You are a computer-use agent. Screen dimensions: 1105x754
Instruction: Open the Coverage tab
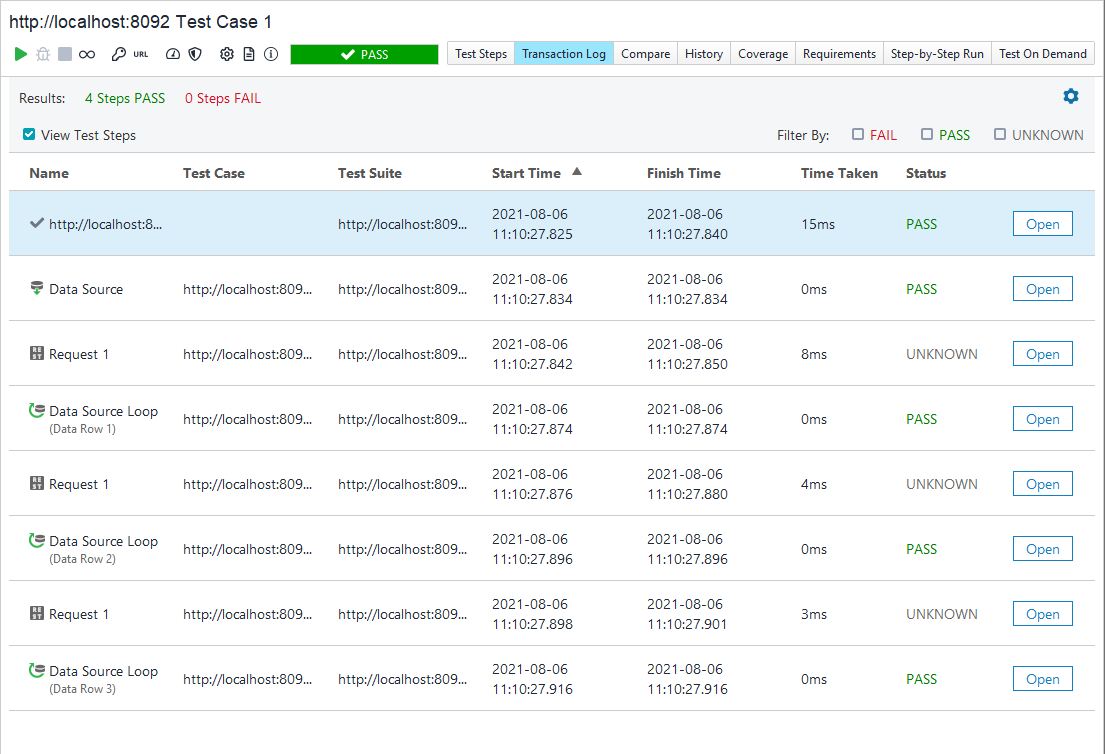(763, 54)
